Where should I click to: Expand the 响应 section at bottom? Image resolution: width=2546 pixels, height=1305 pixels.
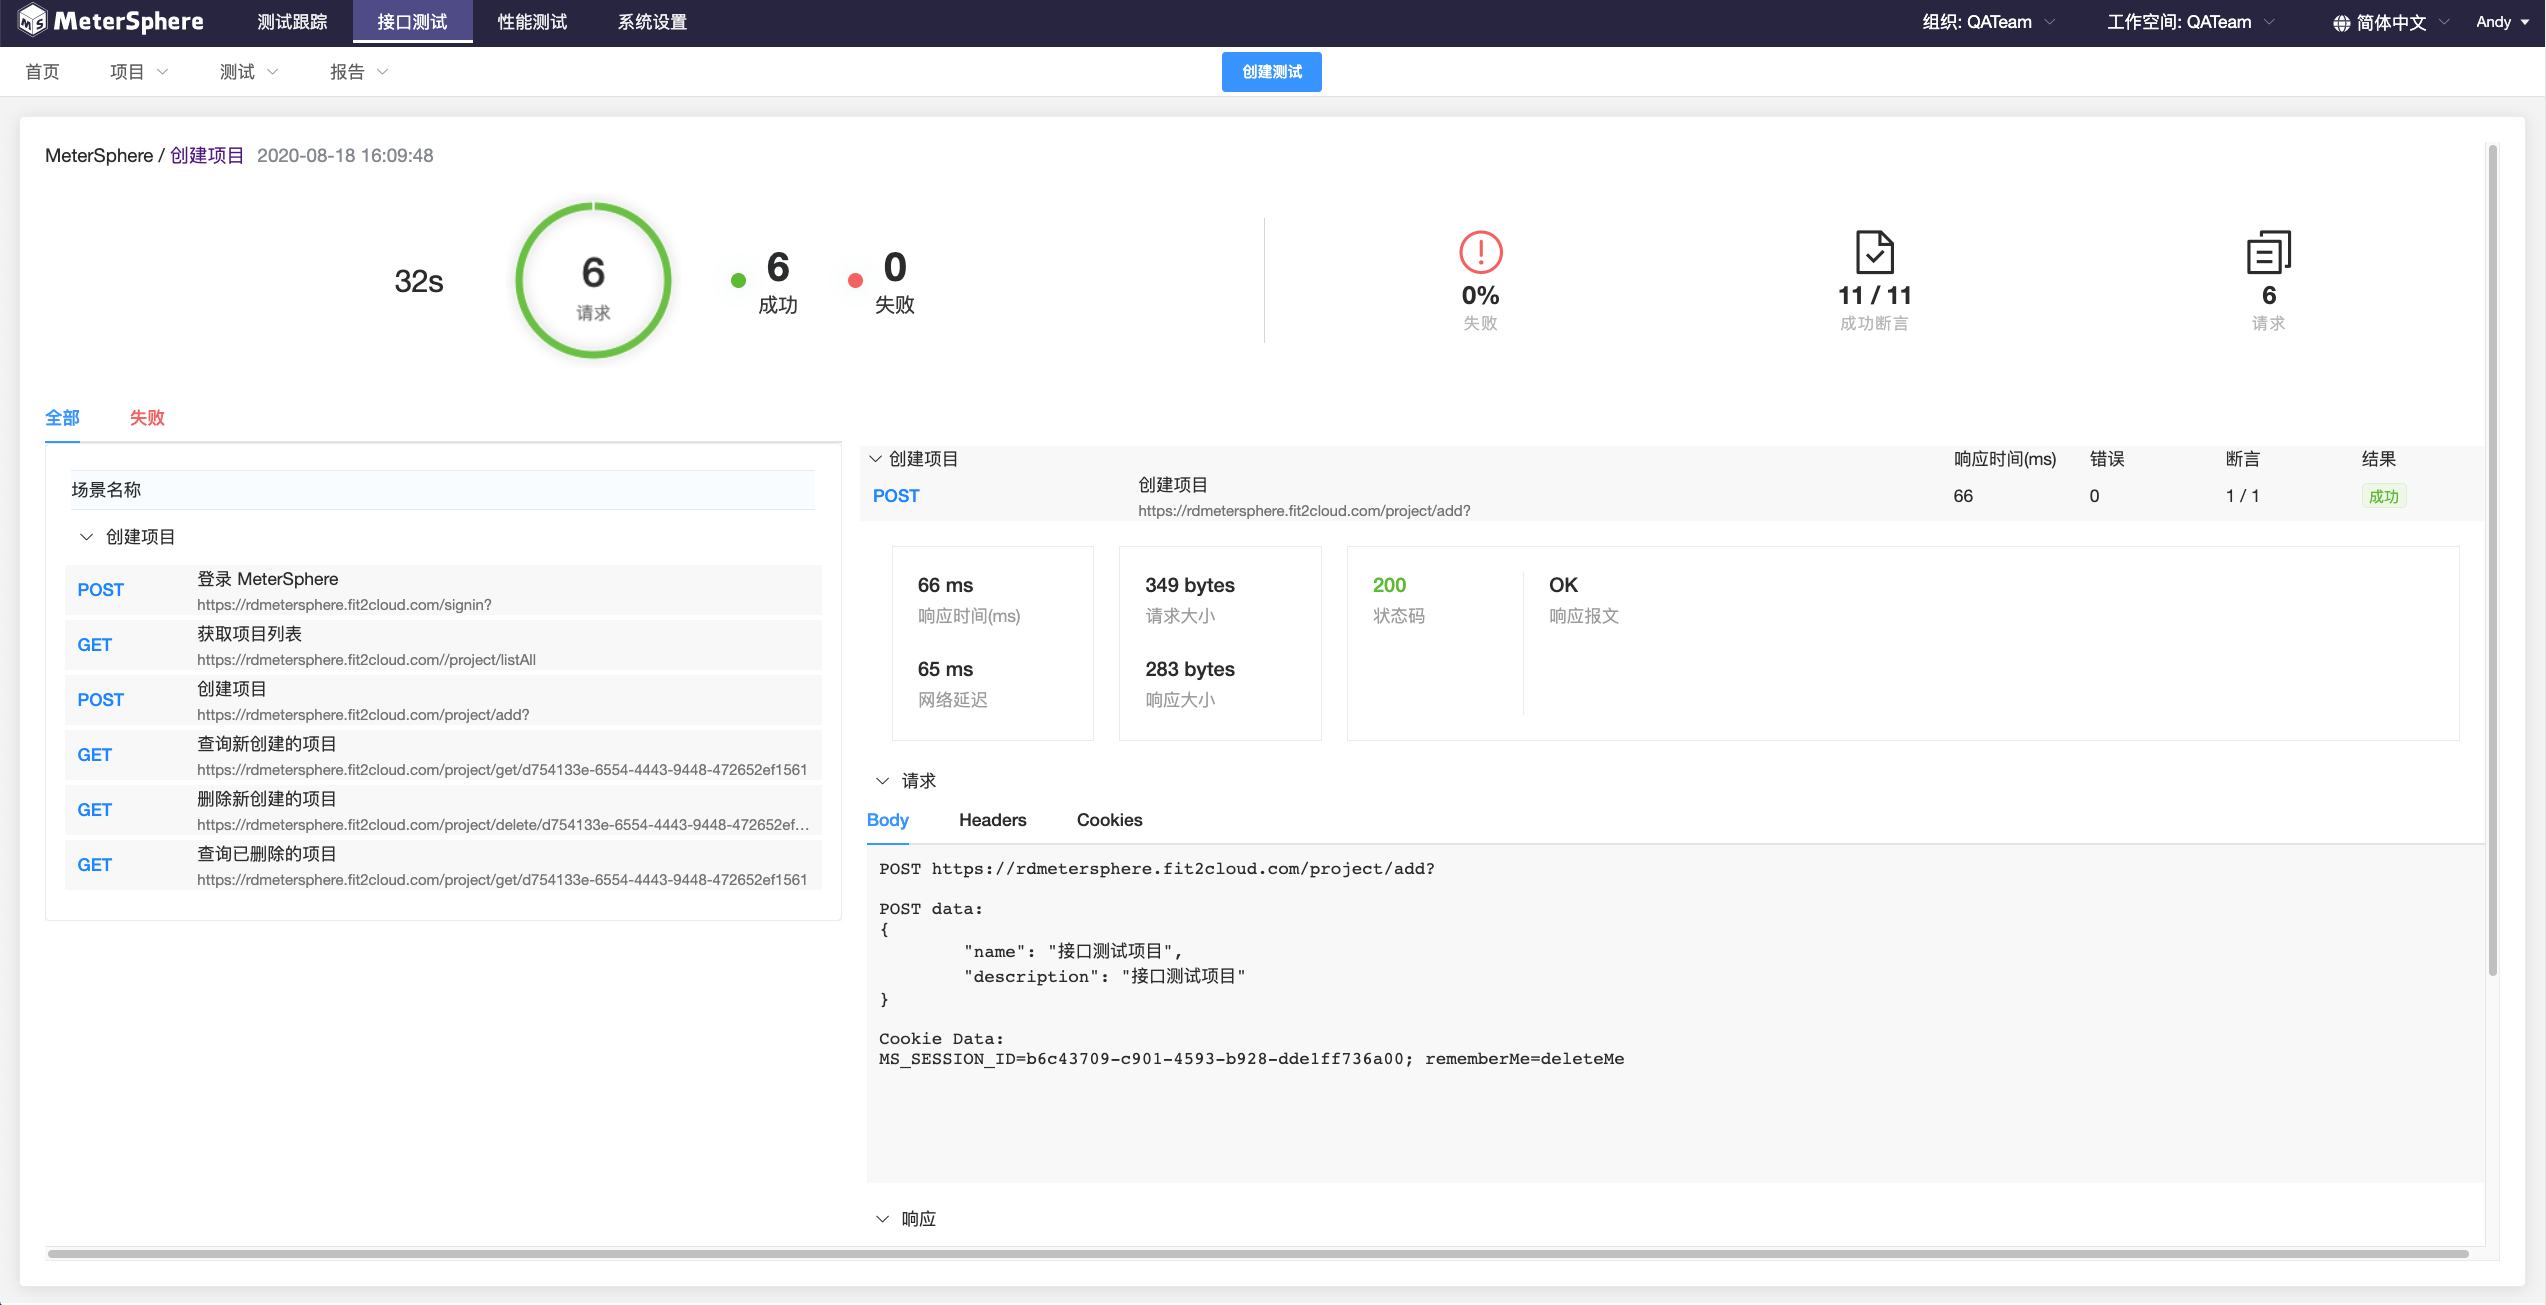click(882, 1219)
